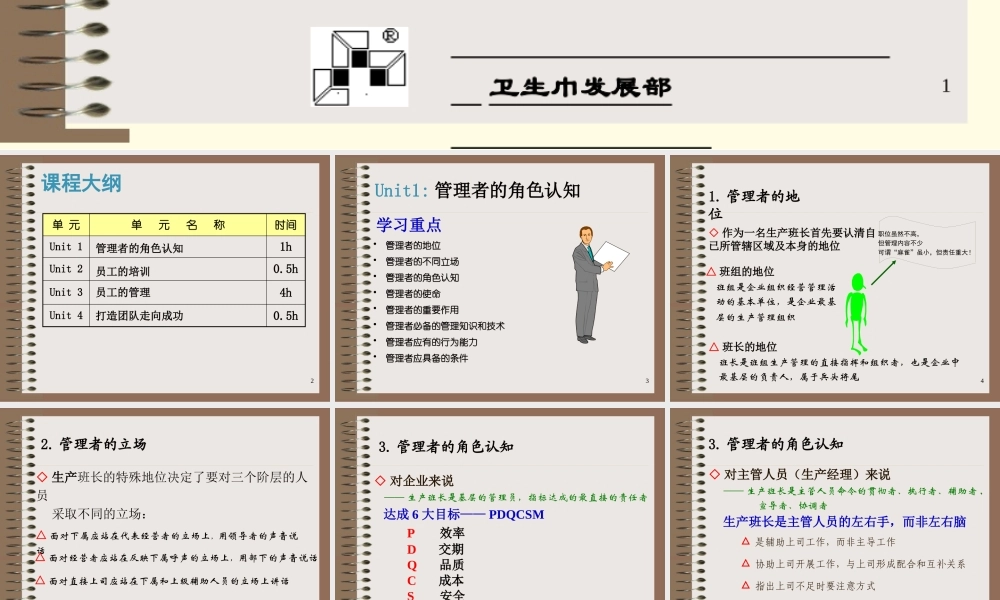Click the bullet 是辅助上司工作,而非主导工作

(x=825, y=542)
